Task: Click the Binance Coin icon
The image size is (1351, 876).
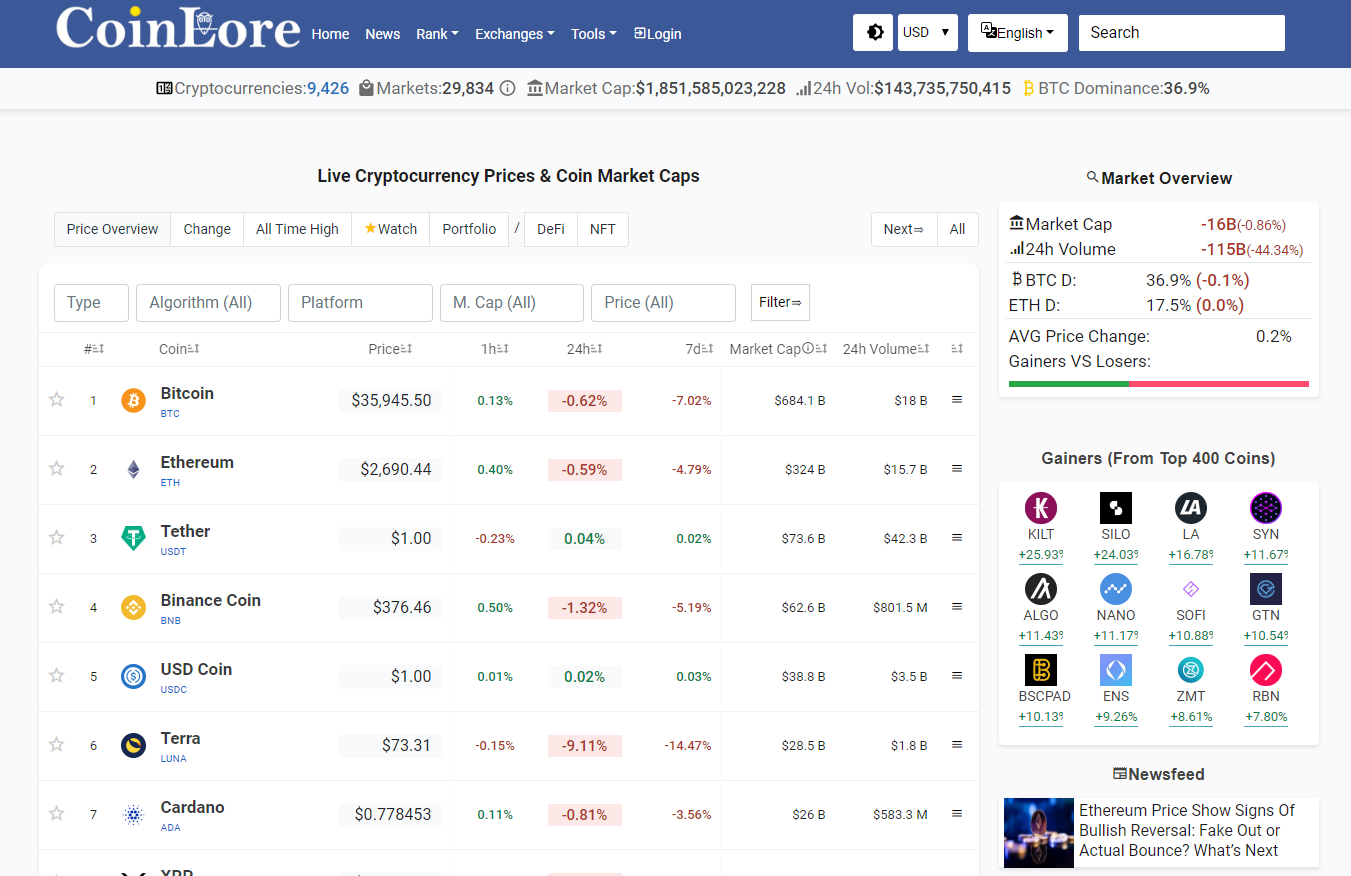Action: point(133,608)
